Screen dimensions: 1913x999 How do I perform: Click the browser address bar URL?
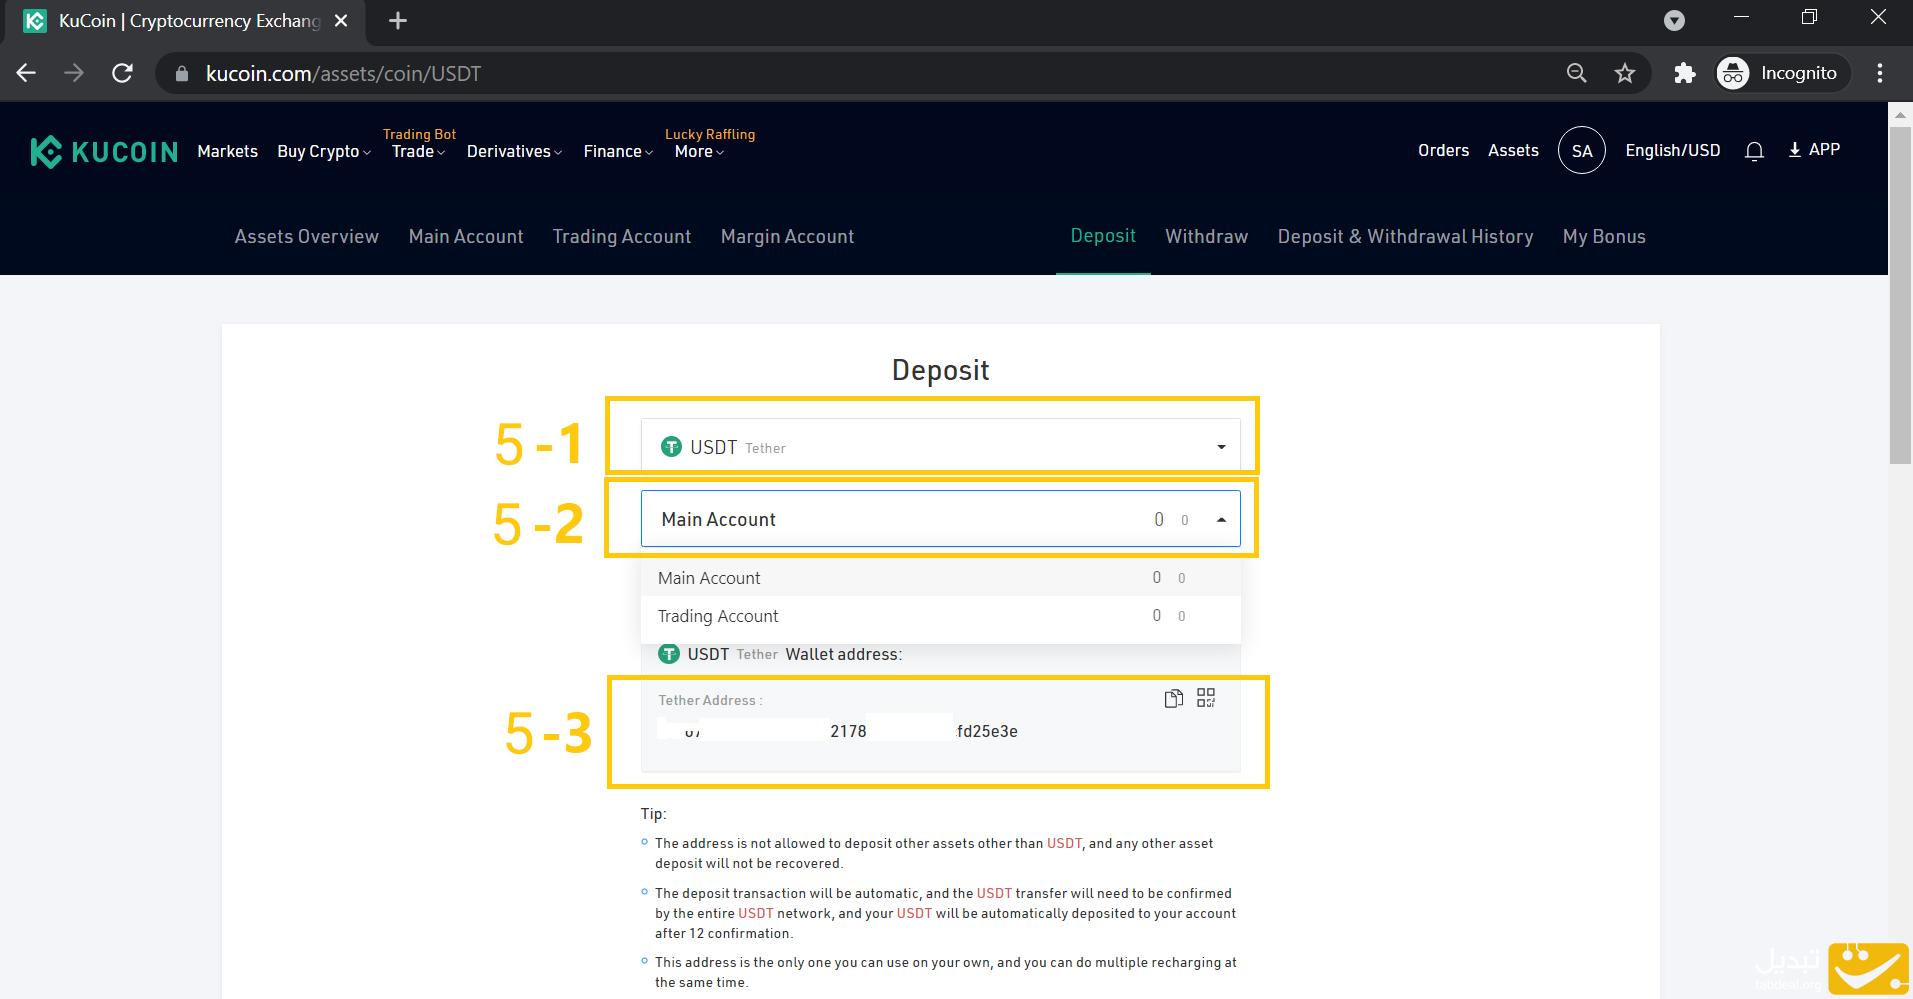(343, 74)
